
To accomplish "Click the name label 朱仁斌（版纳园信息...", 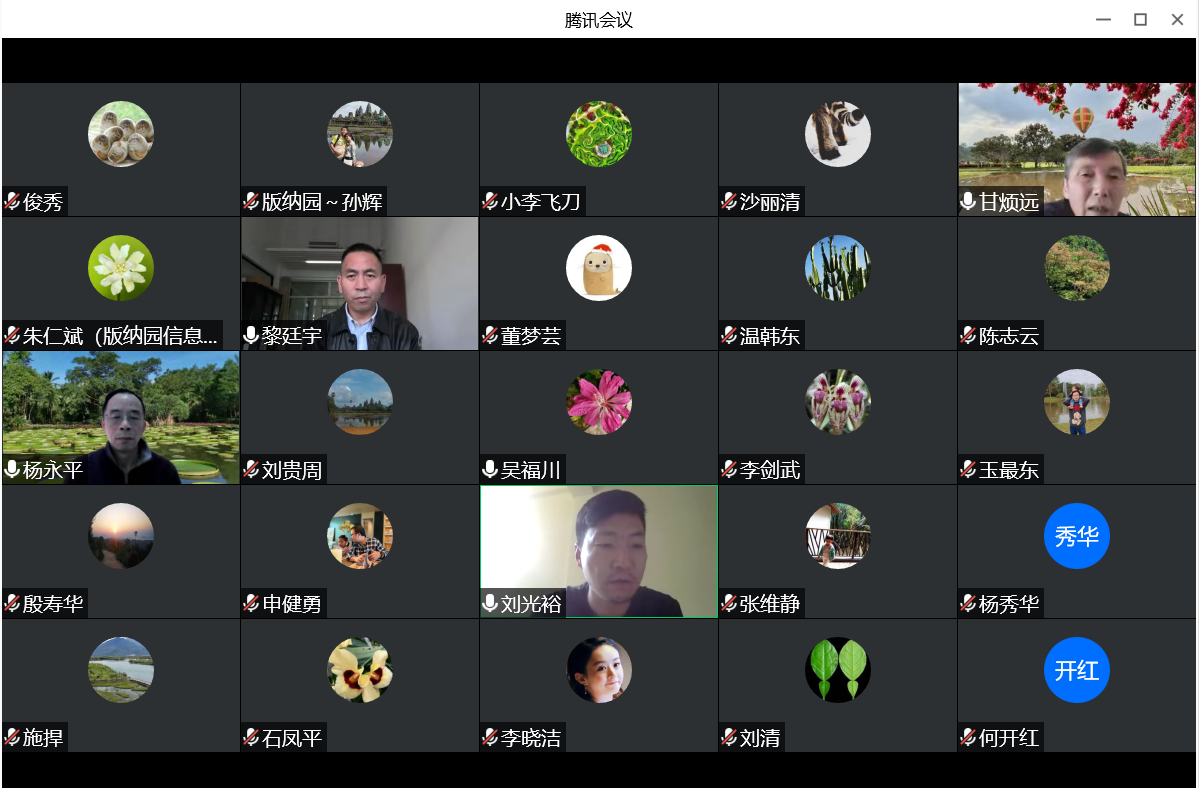I will click(x=120, y=336).
